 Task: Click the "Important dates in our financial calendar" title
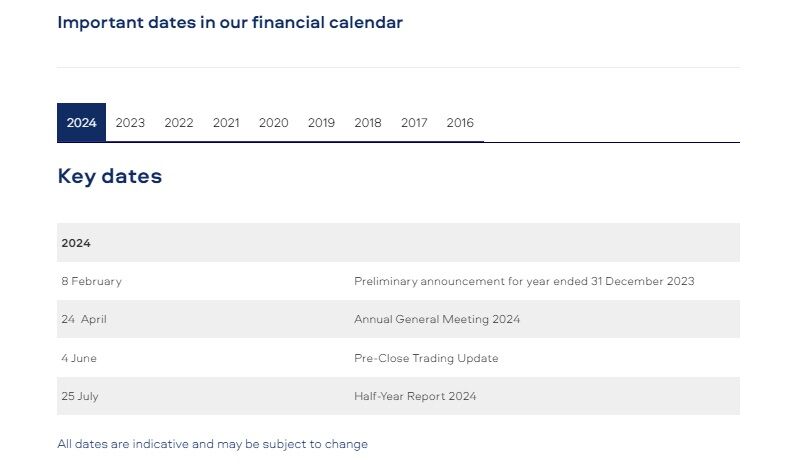click(230, 22)
